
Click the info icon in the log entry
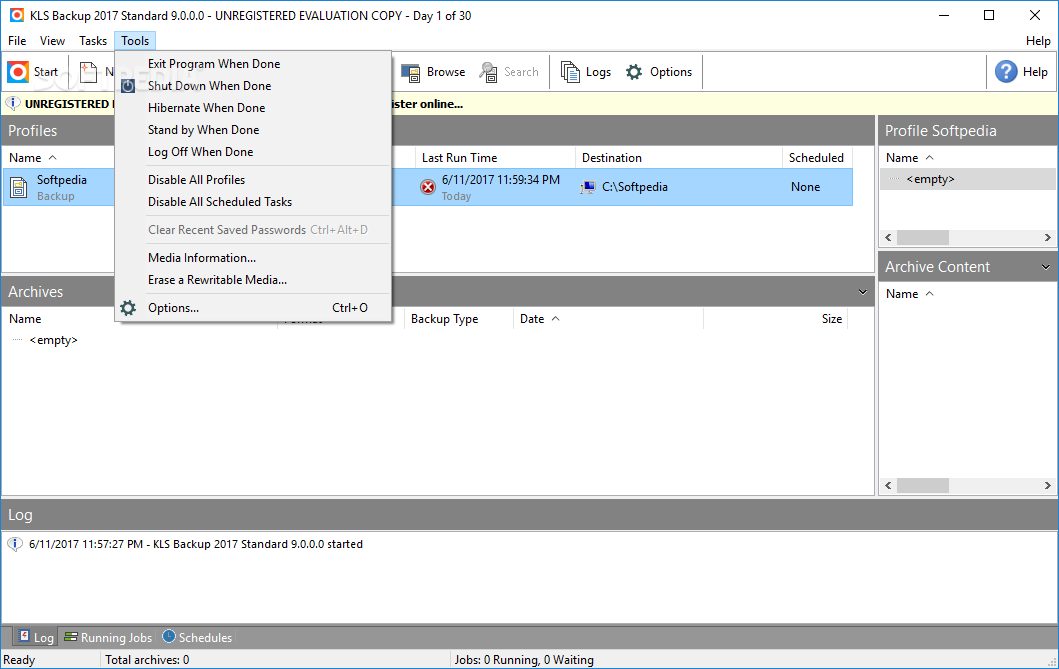15,544
